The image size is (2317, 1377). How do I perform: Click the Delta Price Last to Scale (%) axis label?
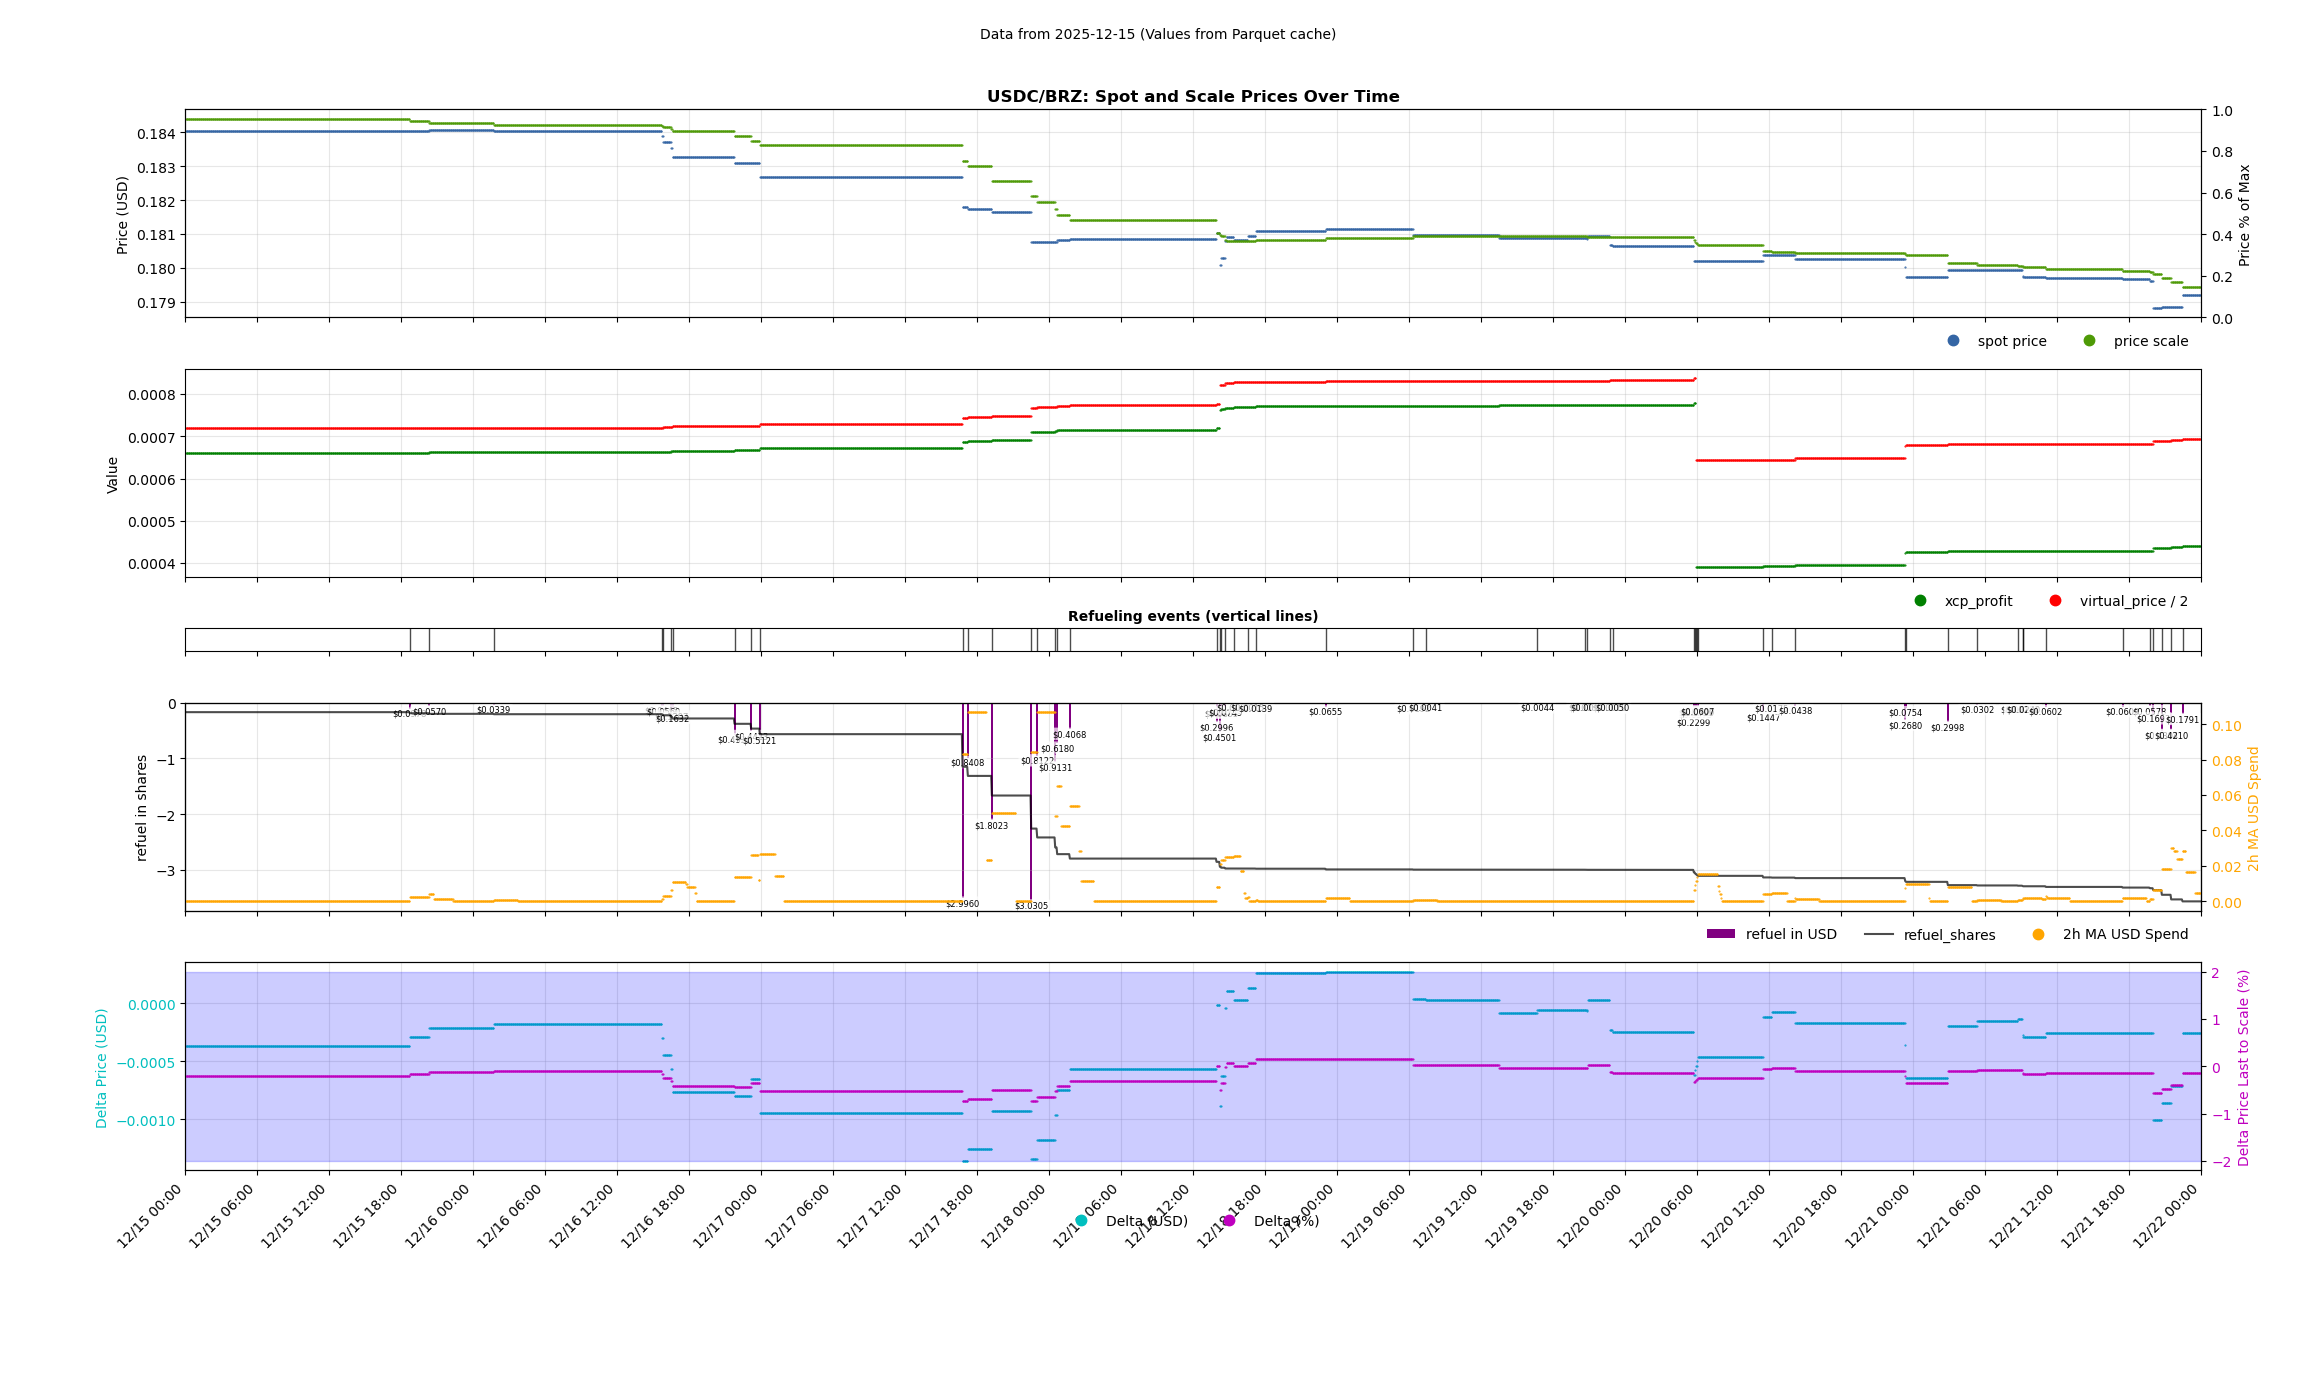[x=2244, y=1067]
